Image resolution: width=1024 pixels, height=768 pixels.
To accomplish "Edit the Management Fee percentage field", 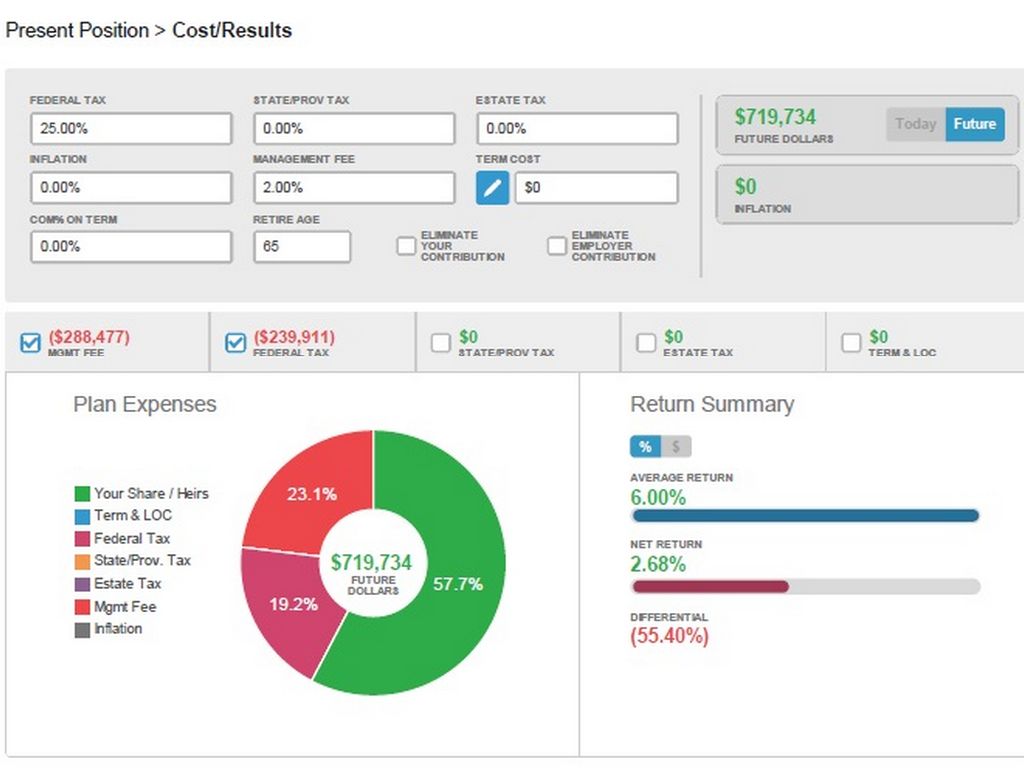I will (x=353, y=187).
